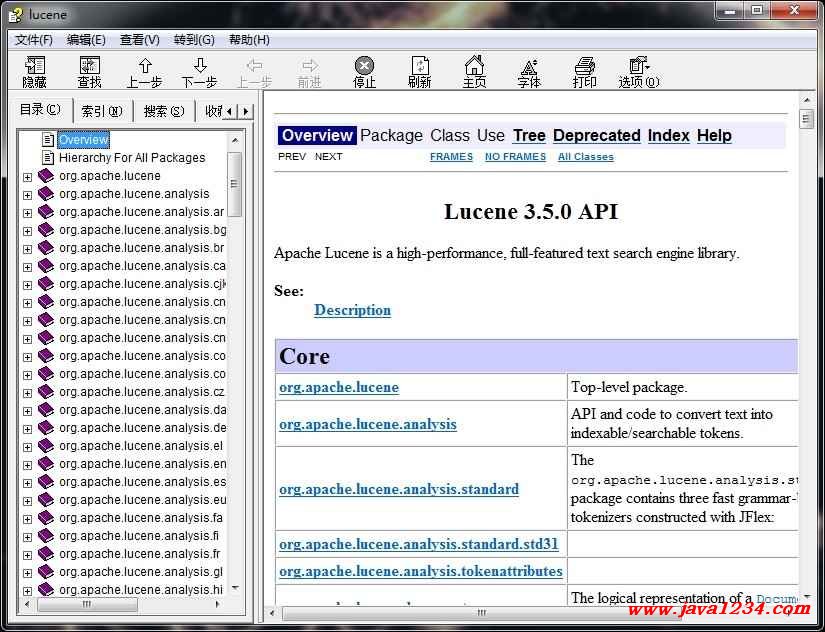Click the book icon of org.apache.lucene.analysis.el
The width and height of the screenshot is (825, 632).
click(x=46, y=446)
